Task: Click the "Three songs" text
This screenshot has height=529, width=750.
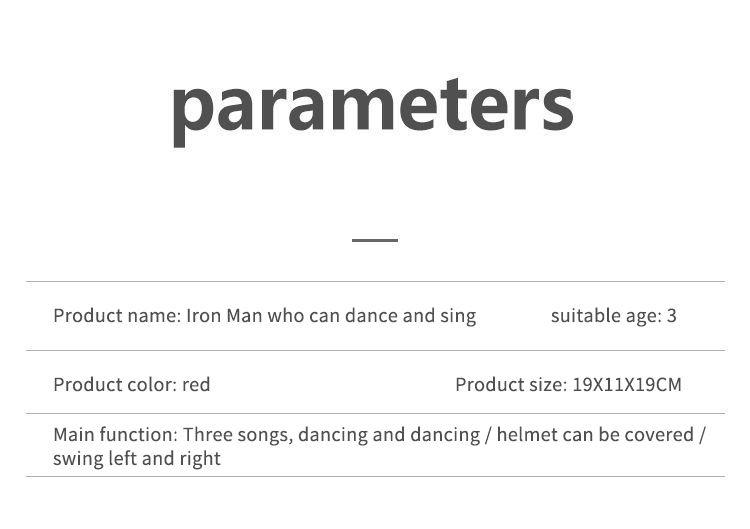Action: click(235, 435)
